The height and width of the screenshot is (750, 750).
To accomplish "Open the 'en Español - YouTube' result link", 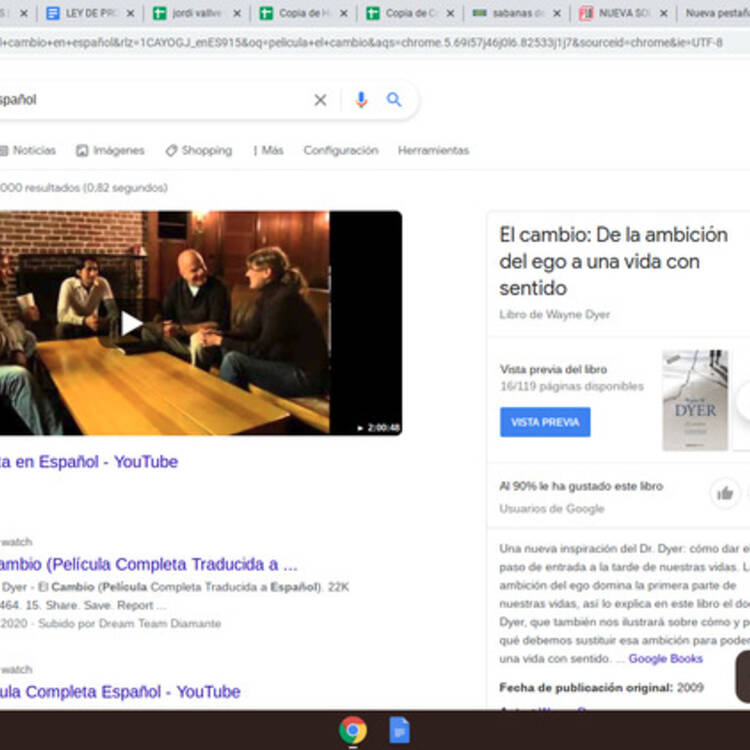I will (x=89, y=462).
